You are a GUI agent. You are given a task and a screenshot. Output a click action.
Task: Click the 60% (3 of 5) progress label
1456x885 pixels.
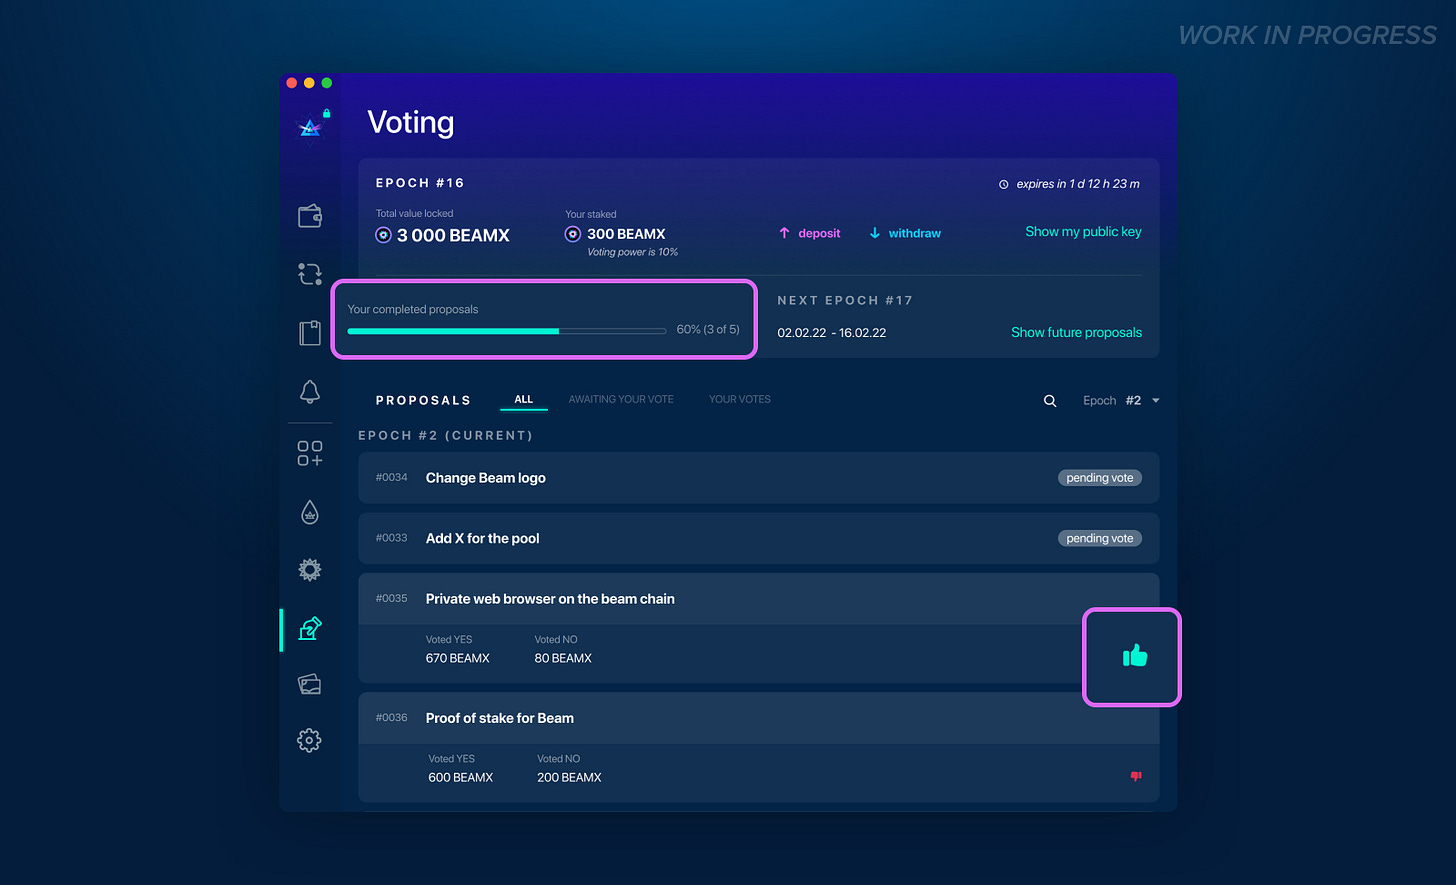(x=708, y=329)
